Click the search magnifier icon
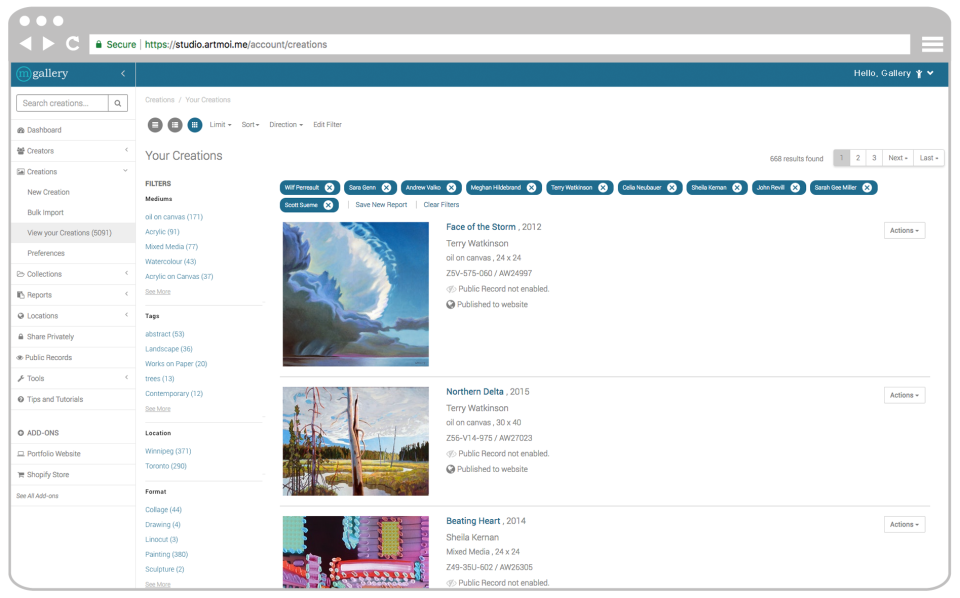 point(117,102)
